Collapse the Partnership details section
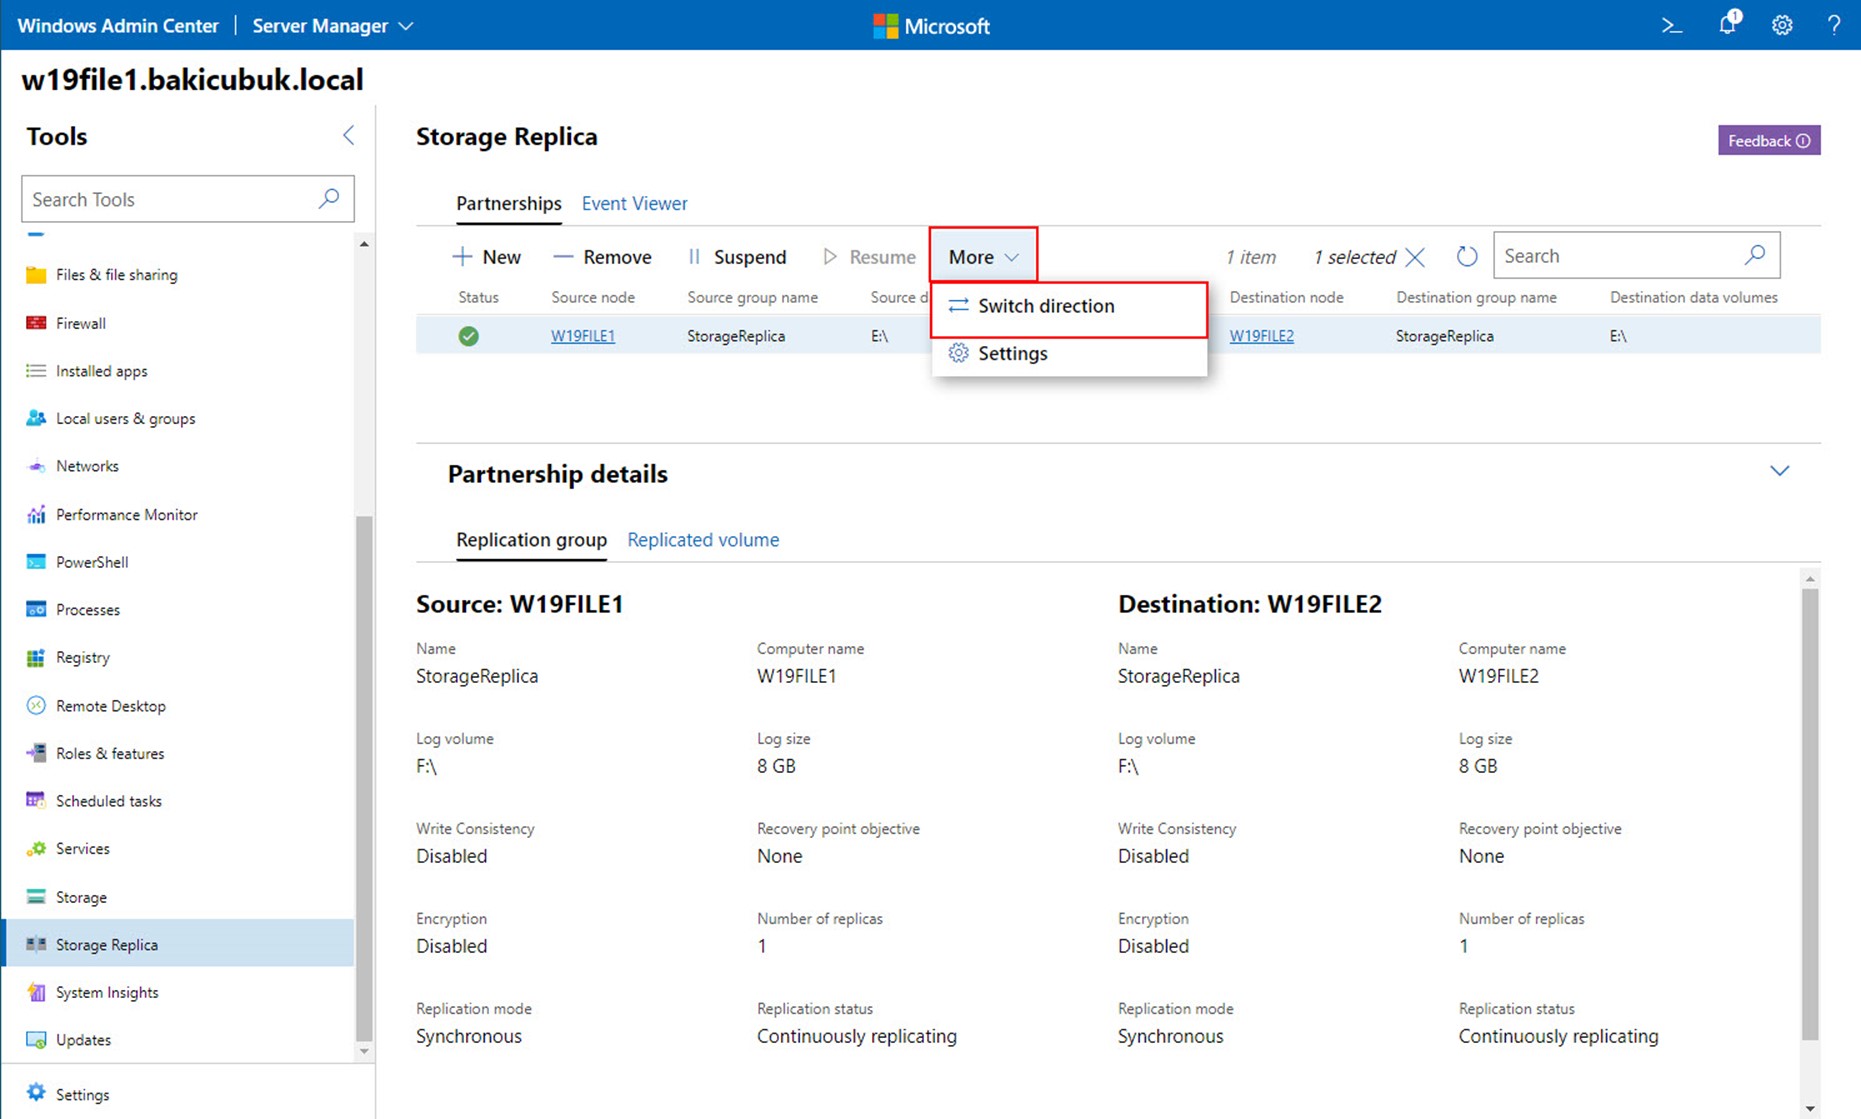The width and height of the screenshot is (1861, 1119). click(x=1779, y=471)
